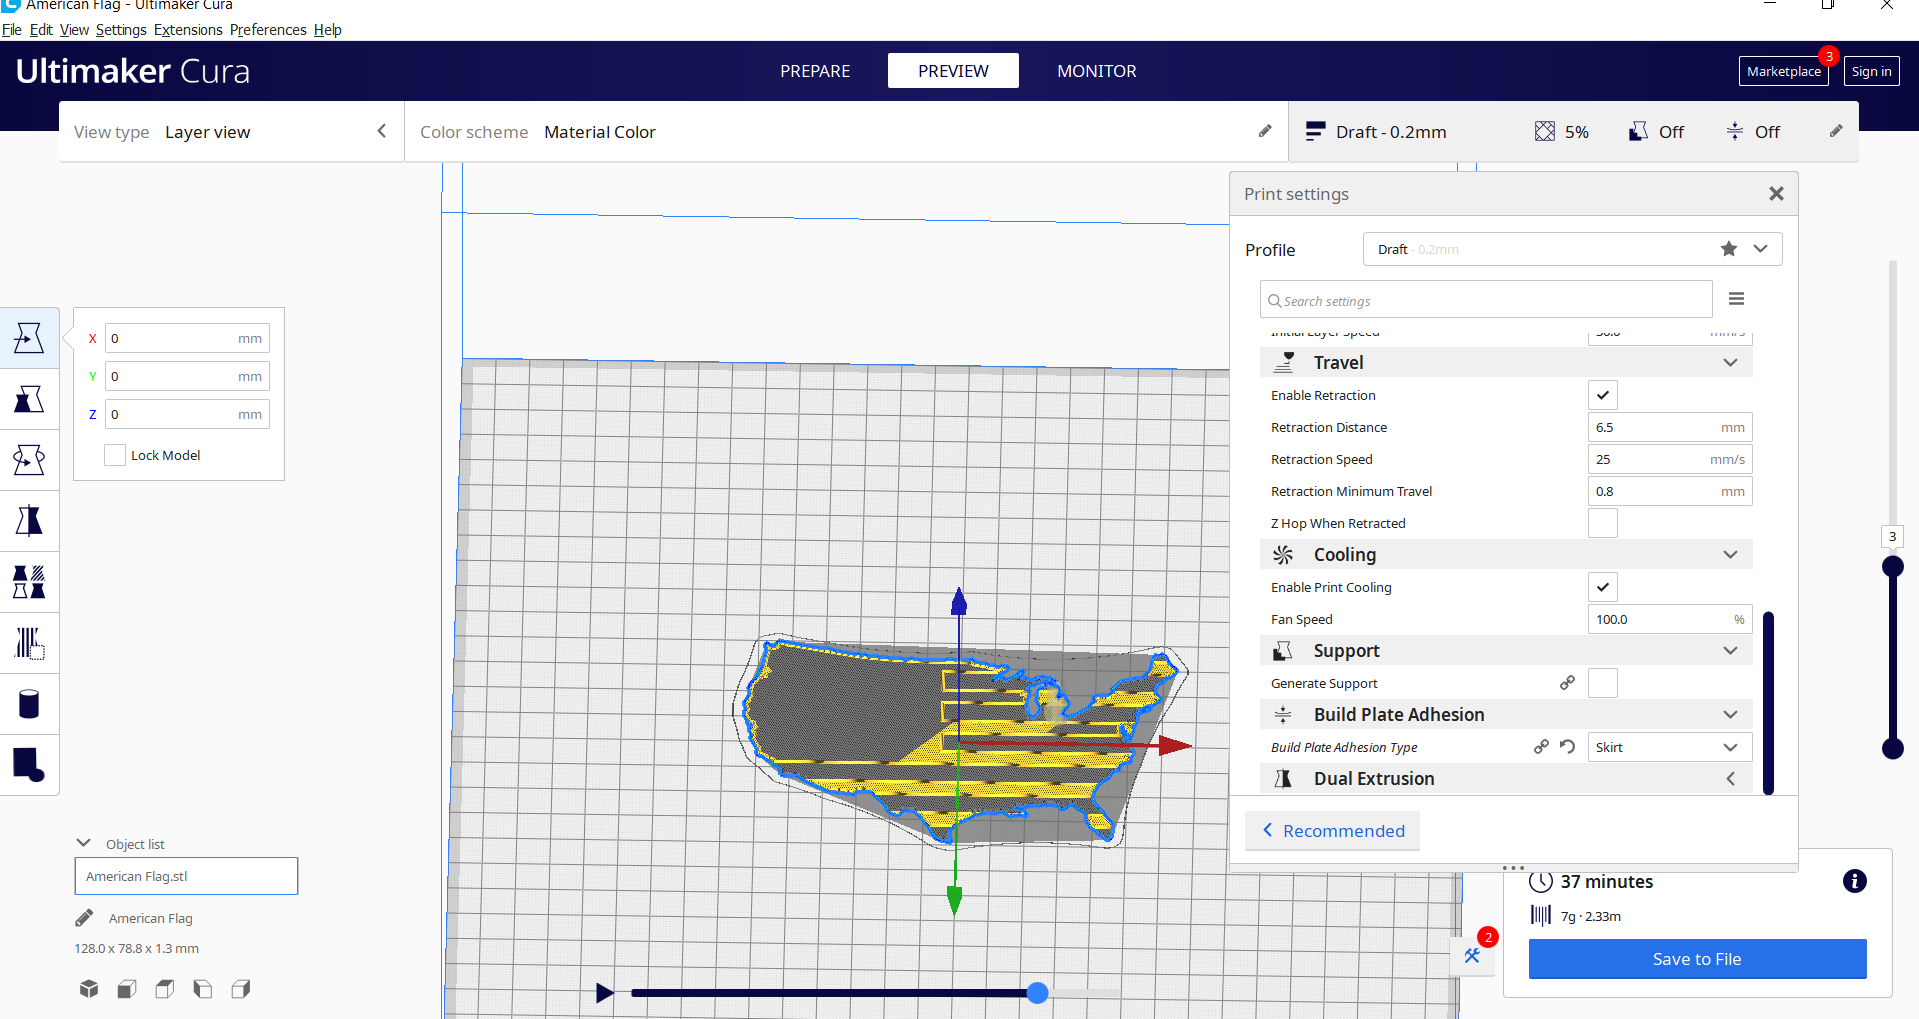Collapse the Object list
The height and width of the screenshot is (1019, 1919).
coord(84,843)
